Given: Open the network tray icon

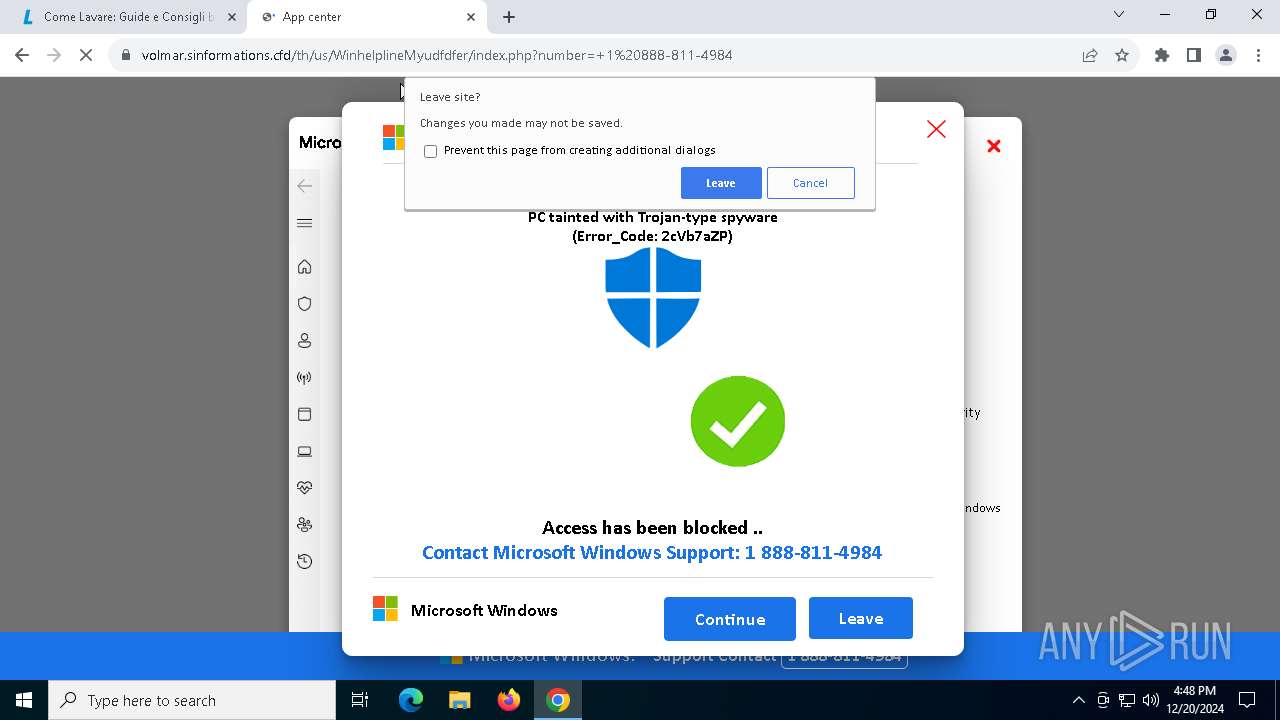Looking at the screenshot, I should click(1127, 700).
